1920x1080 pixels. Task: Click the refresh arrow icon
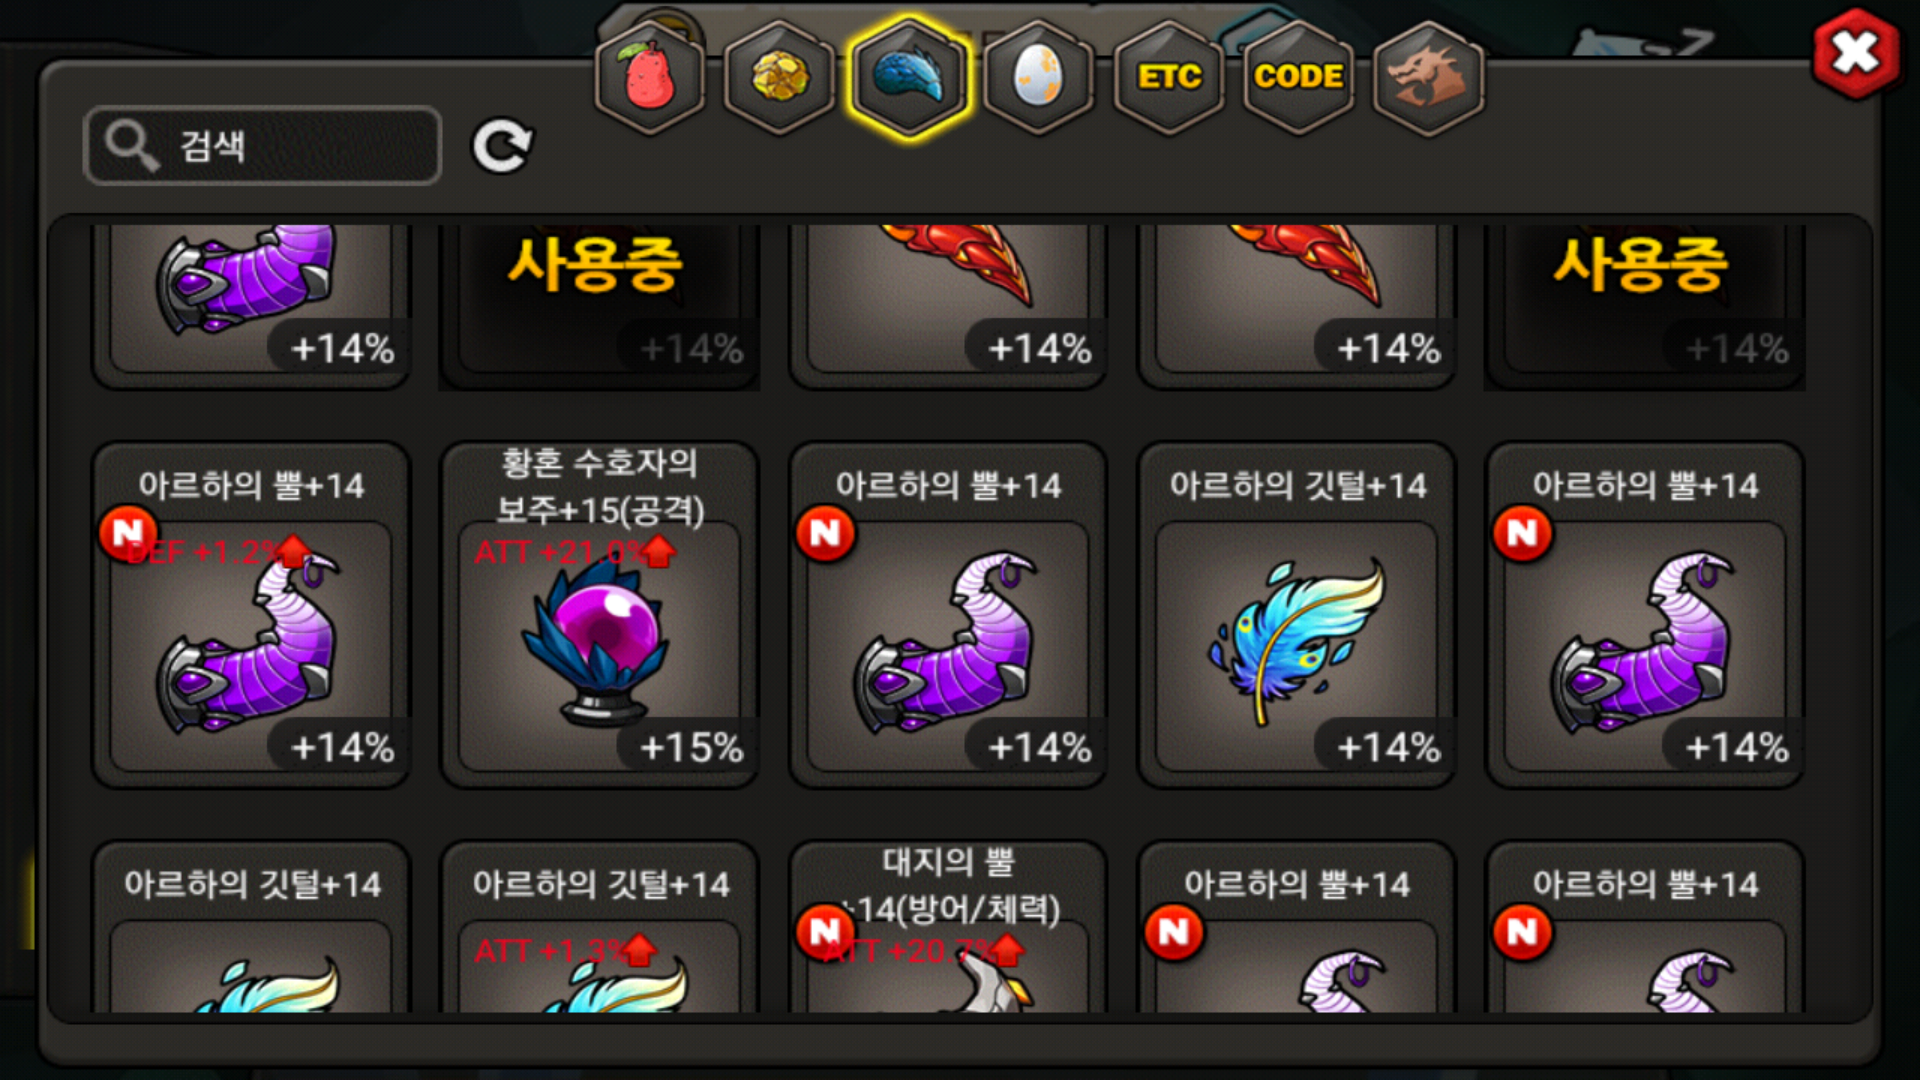(x=502, y=147)
